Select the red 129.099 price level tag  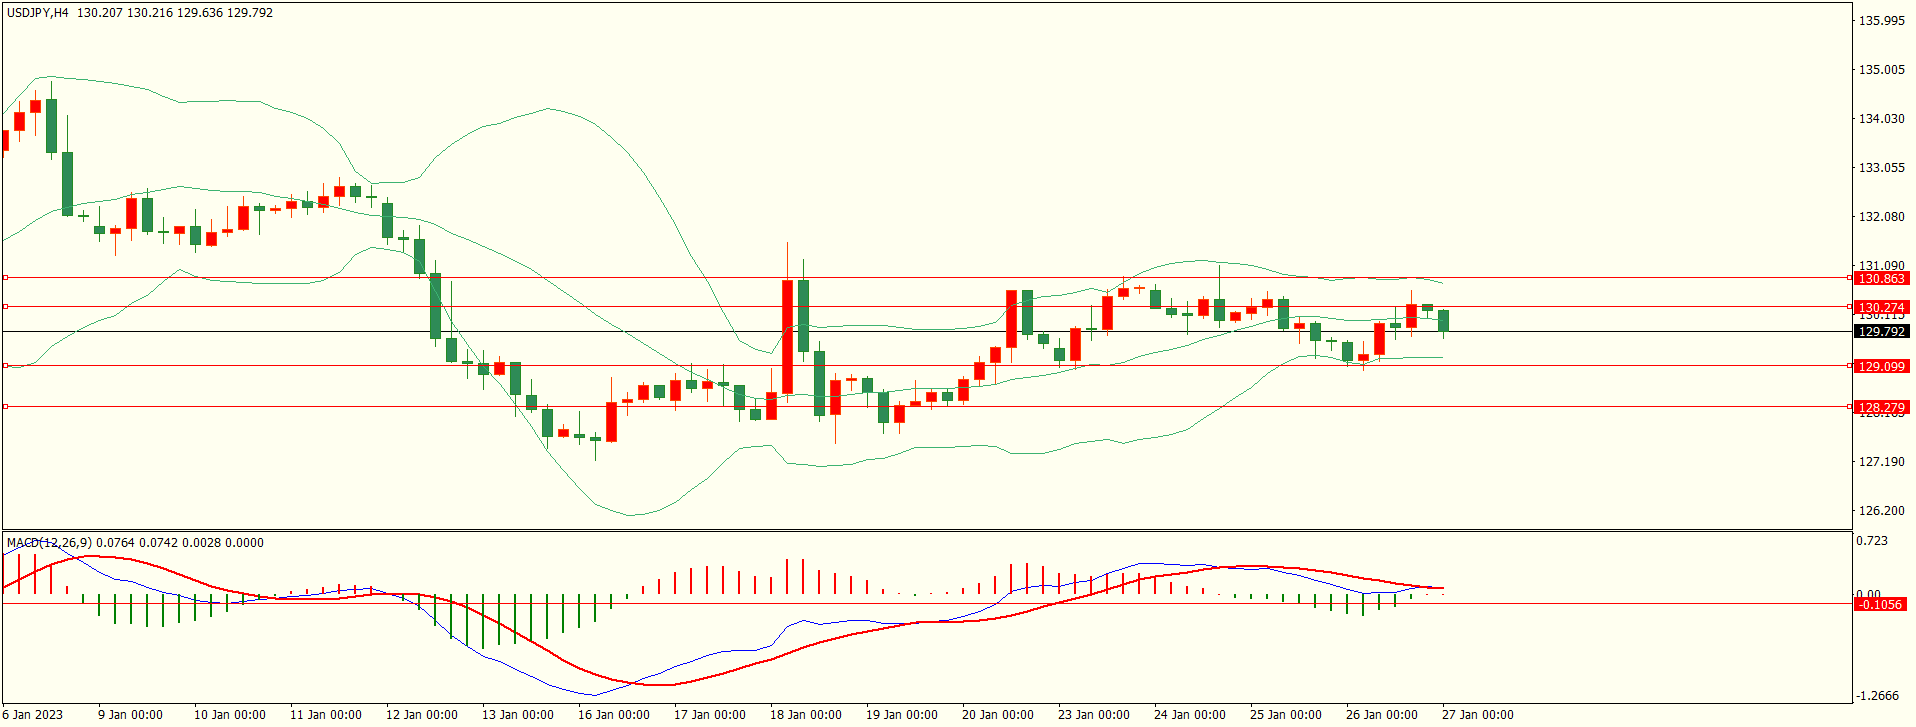point(1881,367)
